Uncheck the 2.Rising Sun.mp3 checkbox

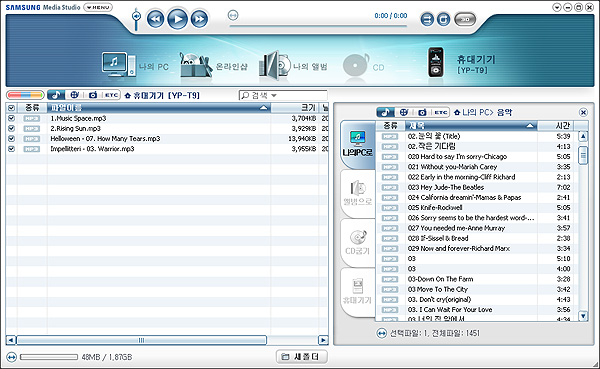coord(11,128)
